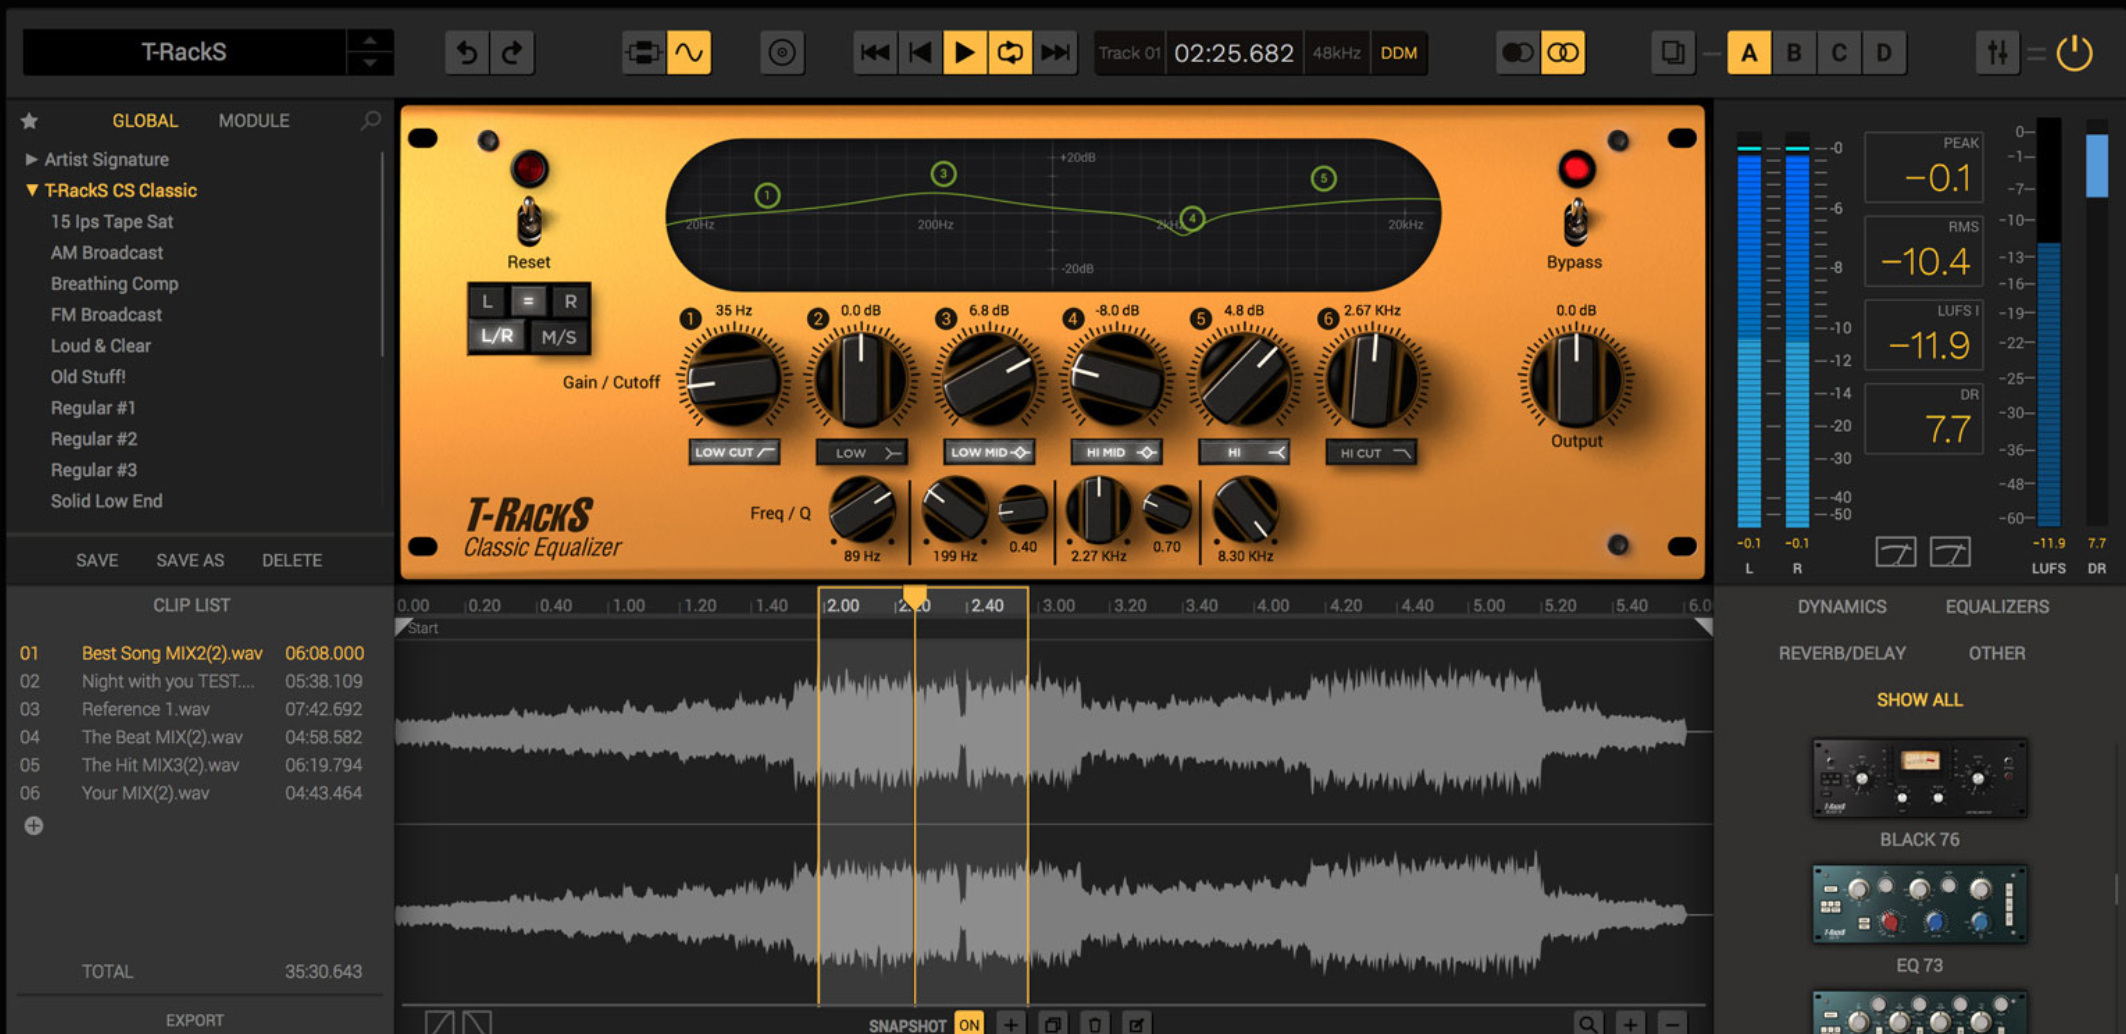Click the redo arrow in the toolbar
The height and width of the screenshot is (1034, 2126).
pos(512,52)
